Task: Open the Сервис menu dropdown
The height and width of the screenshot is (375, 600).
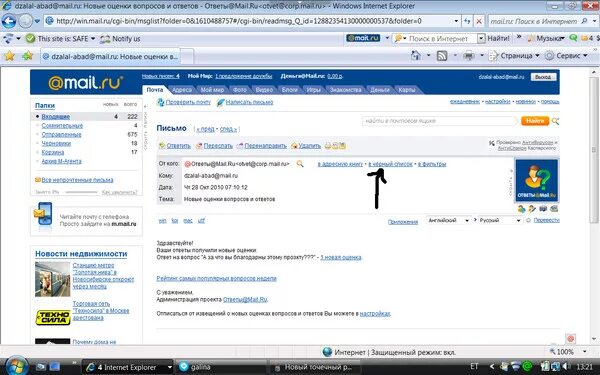Action: (x=566, y=56)
